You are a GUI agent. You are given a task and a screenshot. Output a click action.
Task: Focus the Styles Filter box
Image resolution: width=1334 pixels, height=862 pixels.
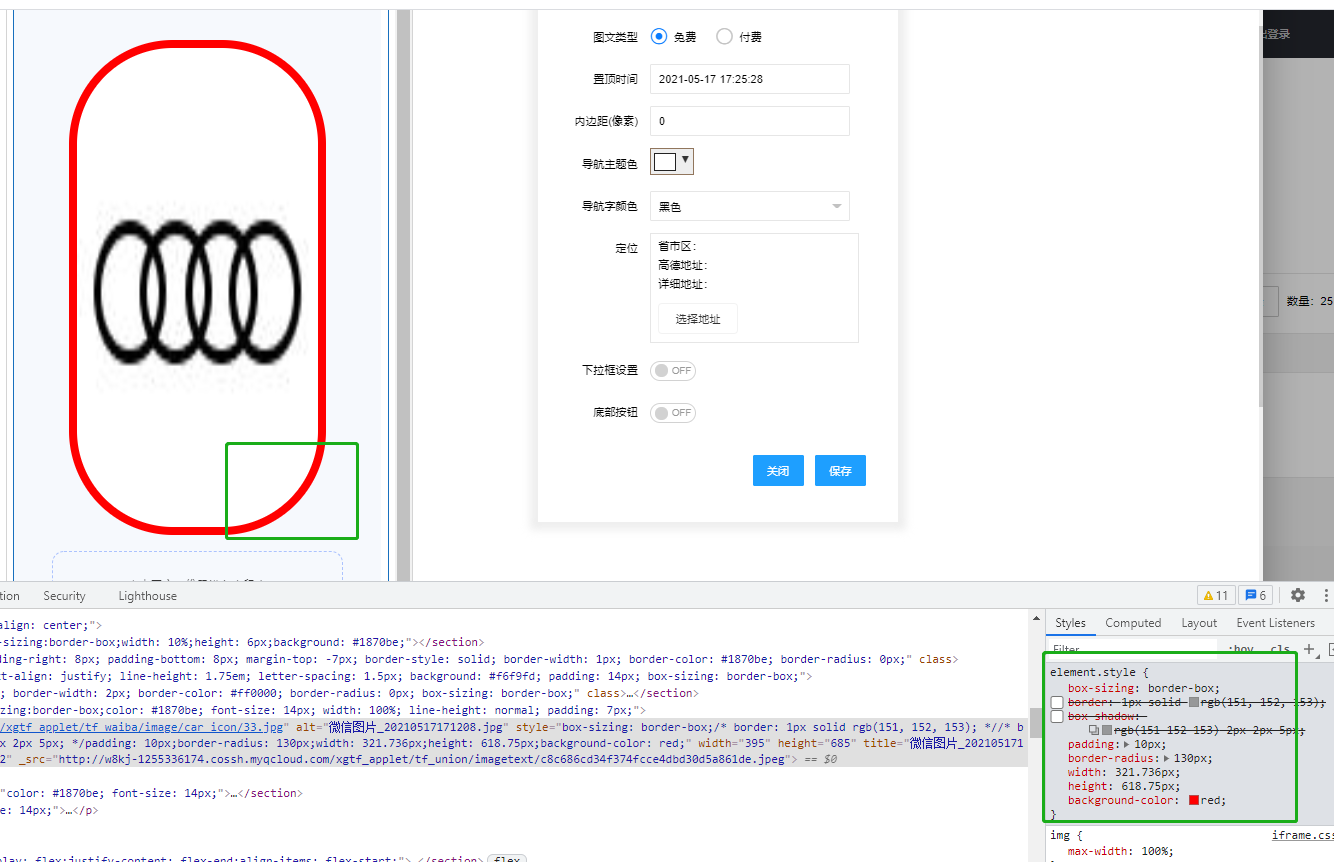click(x=1132, y=649)
